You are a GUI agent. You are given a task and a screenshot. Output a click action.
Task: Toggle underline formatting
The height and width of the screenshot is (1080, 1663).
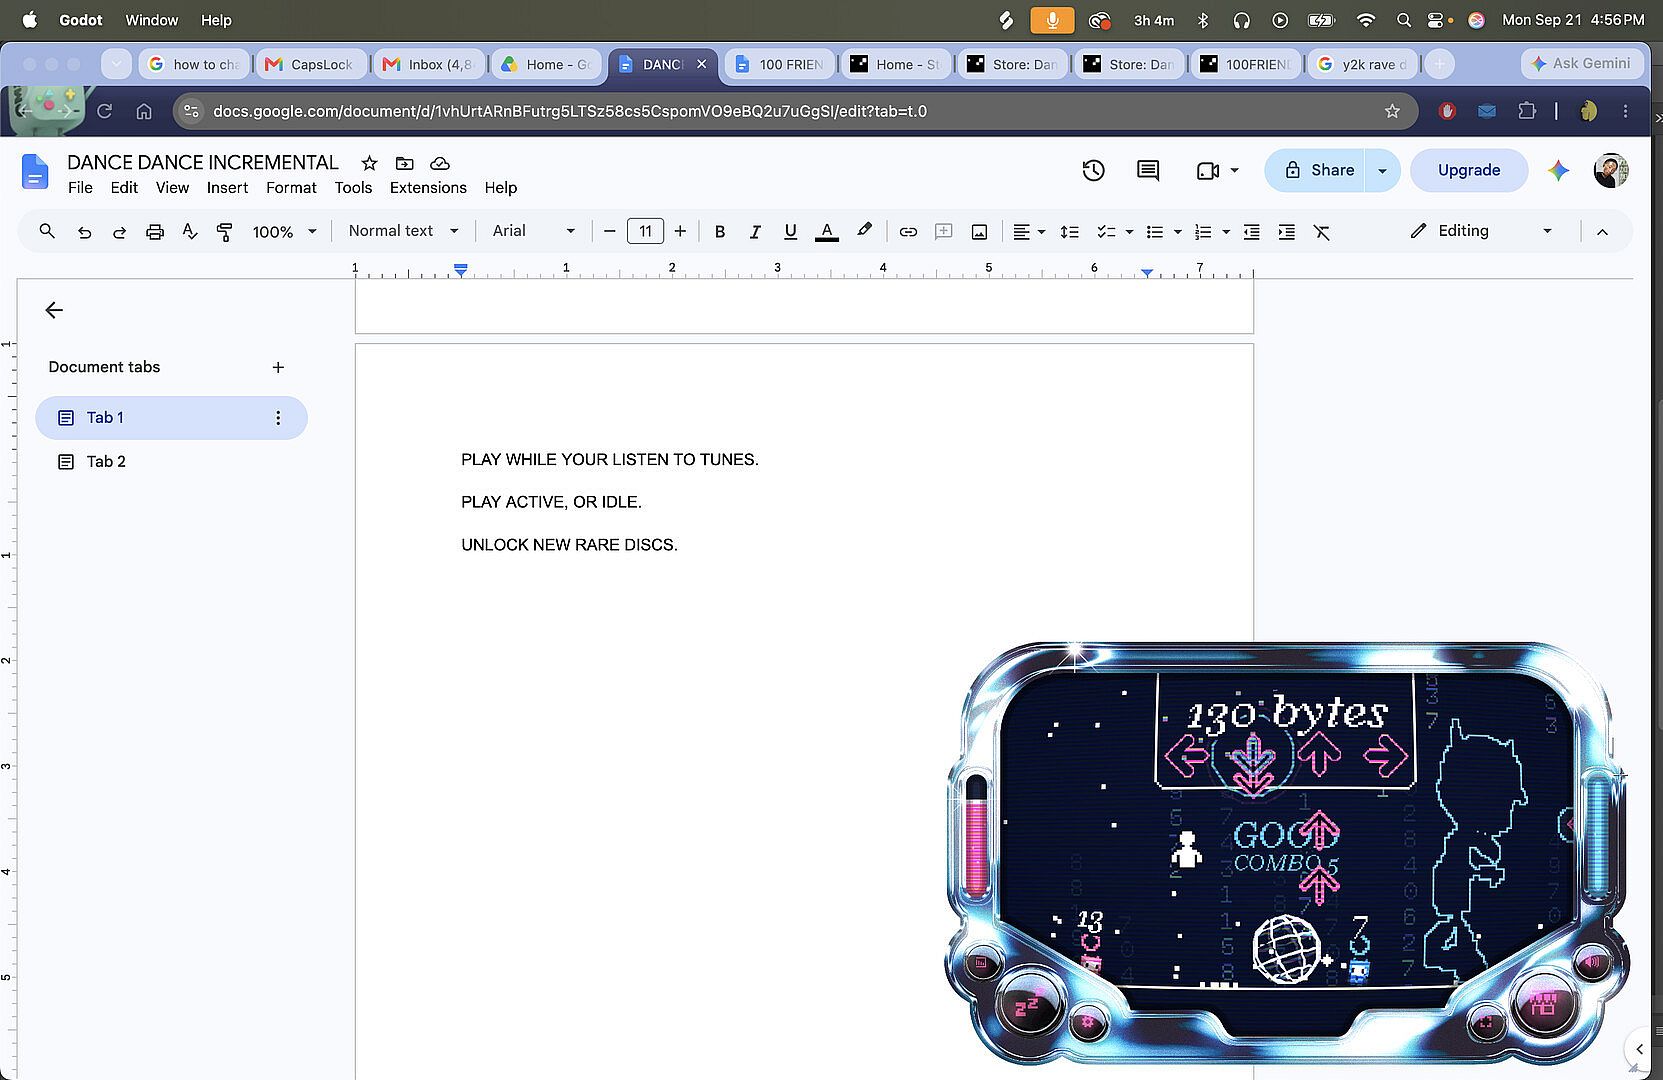(x=790, y=231)
